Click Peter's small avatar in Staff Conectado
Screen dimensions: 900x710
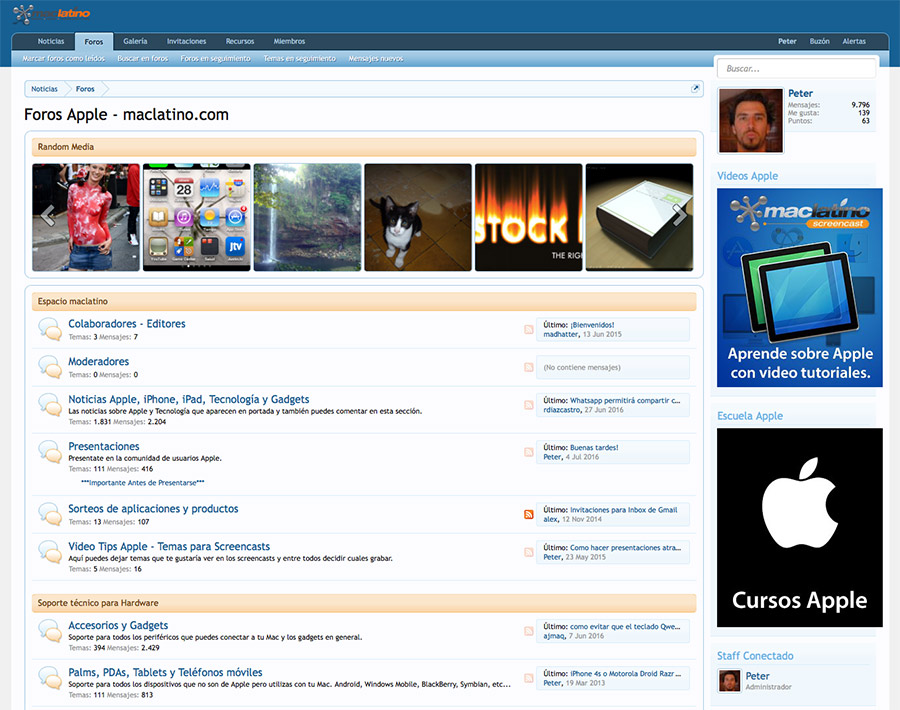[x=730, y=681]
